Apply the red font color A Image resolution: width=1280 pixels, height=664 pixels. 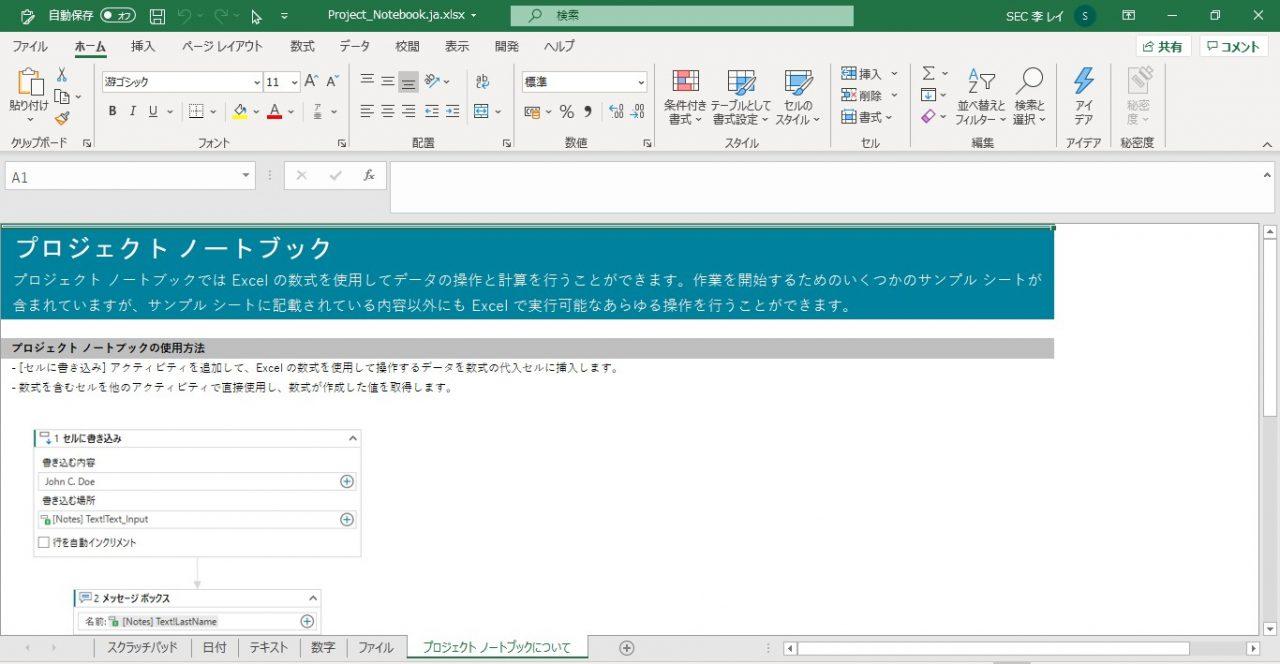coord(275,111)
